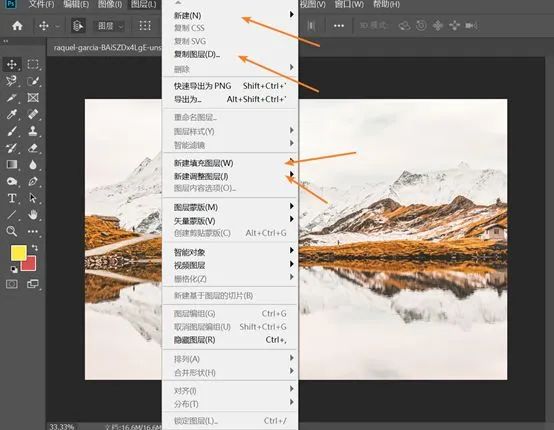Reset to default black-white colors icon
The image size is (554, 430).
pyautogui.click(x=14, y=270)
